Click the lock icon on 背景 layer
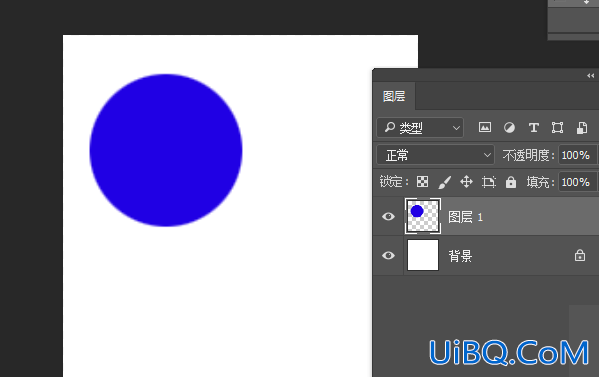 pyautogui.click(x=580, y=255)
